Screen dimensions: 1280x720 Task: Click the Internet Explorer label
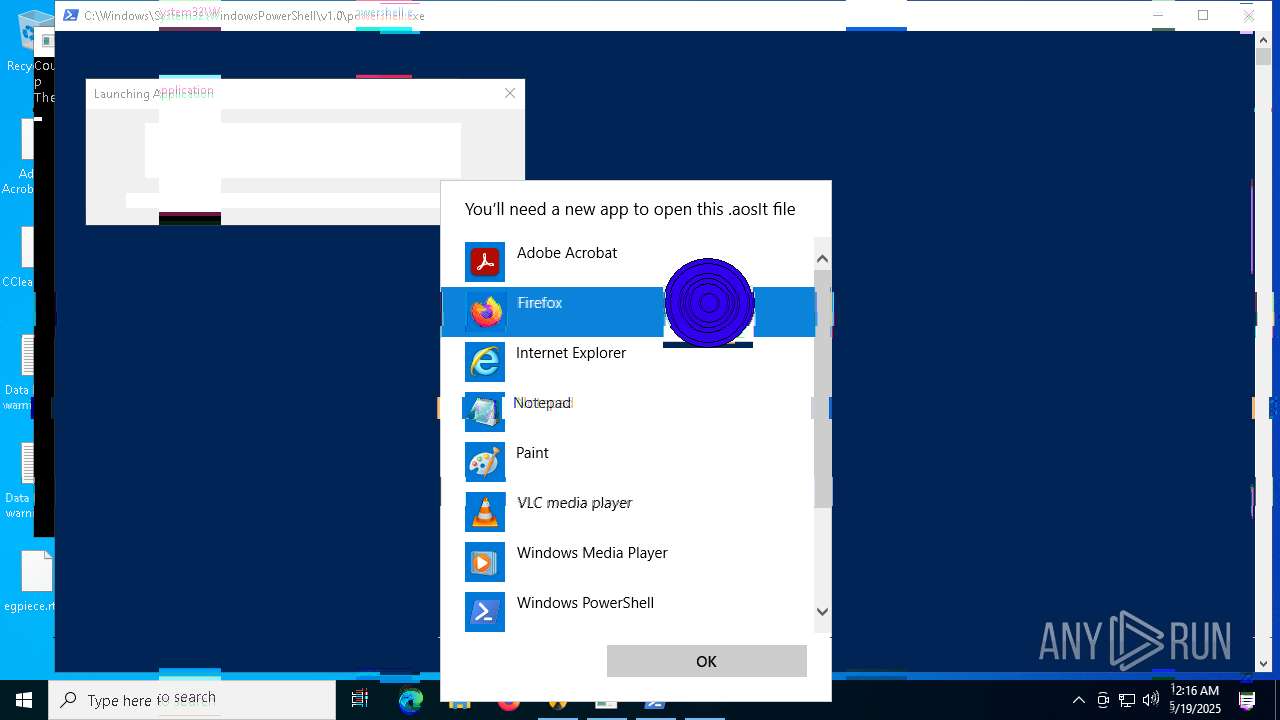(x=571, y=353)
